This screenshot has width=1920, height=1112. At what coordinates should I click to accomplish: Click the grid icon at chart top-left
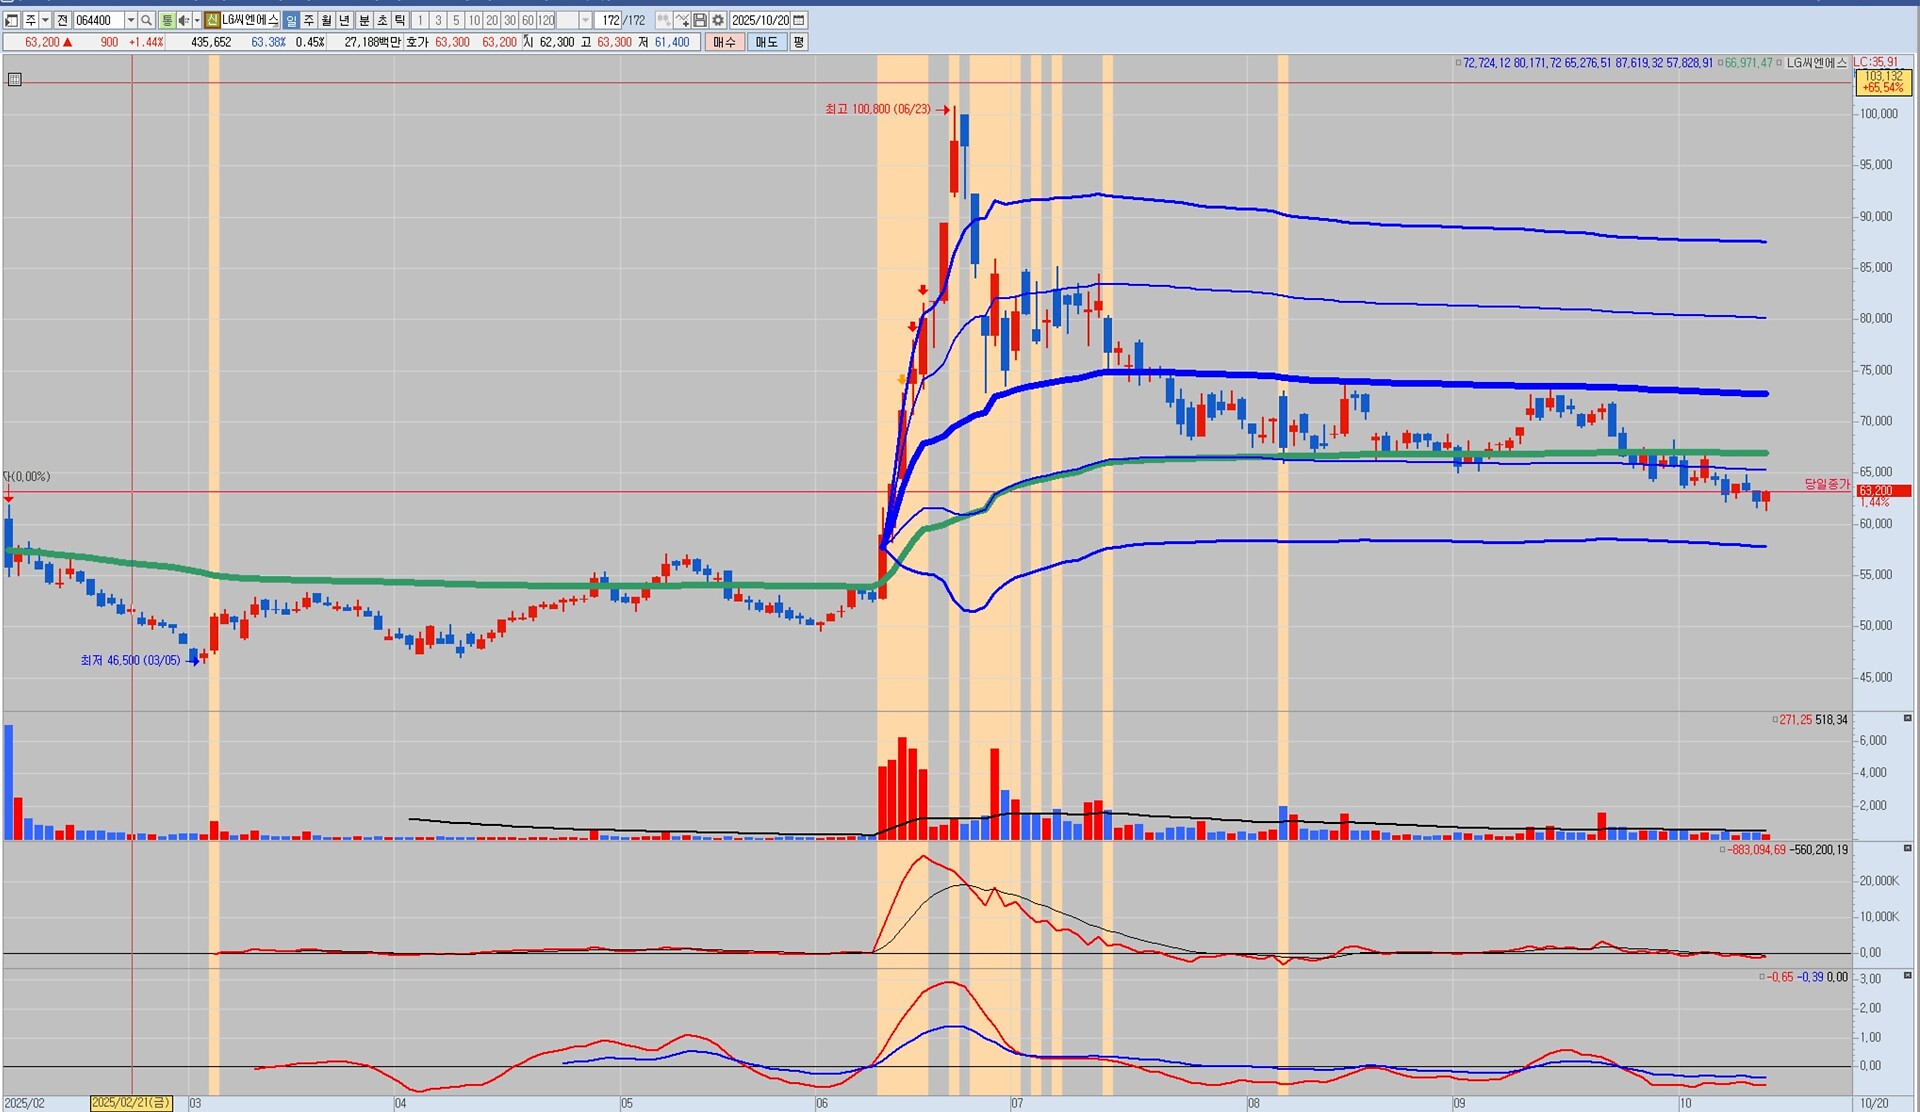(x=14, y=79)
